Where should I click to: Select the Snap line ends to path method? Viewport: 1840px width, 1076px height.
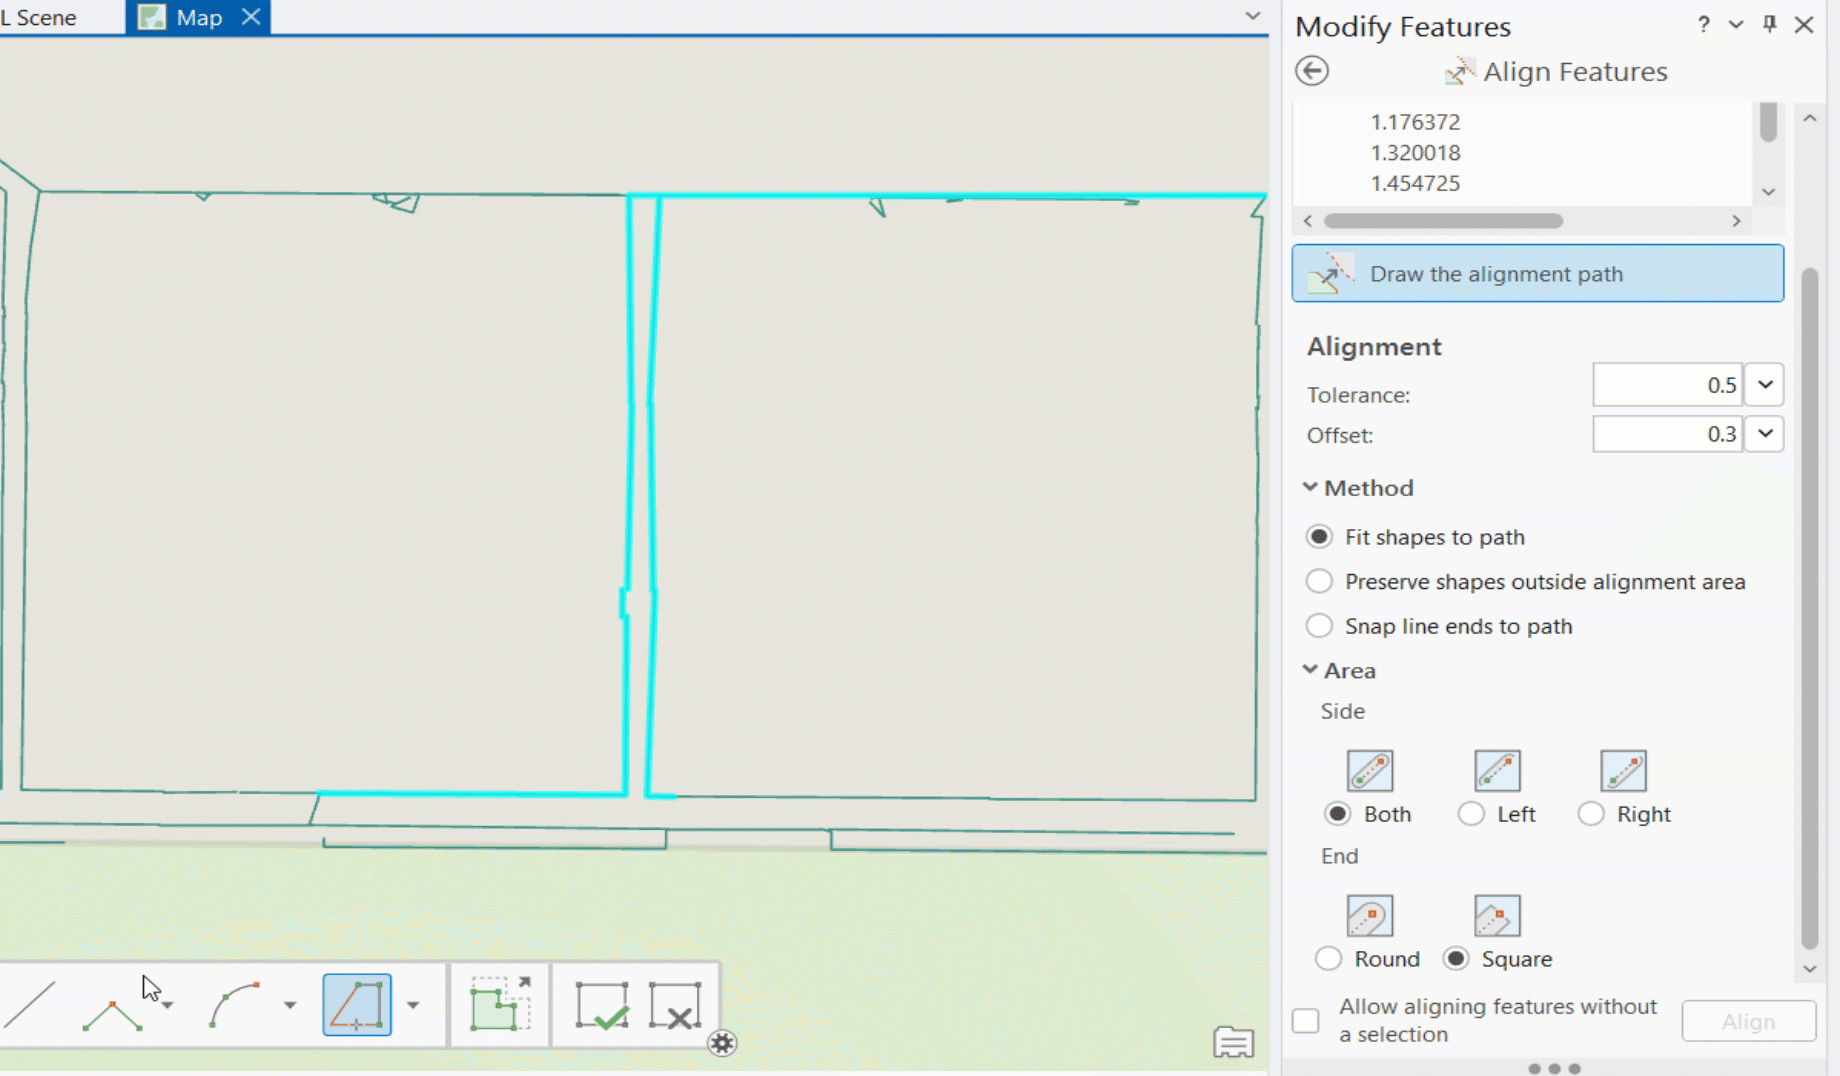pyautogui.click(x=1319, y=625)
